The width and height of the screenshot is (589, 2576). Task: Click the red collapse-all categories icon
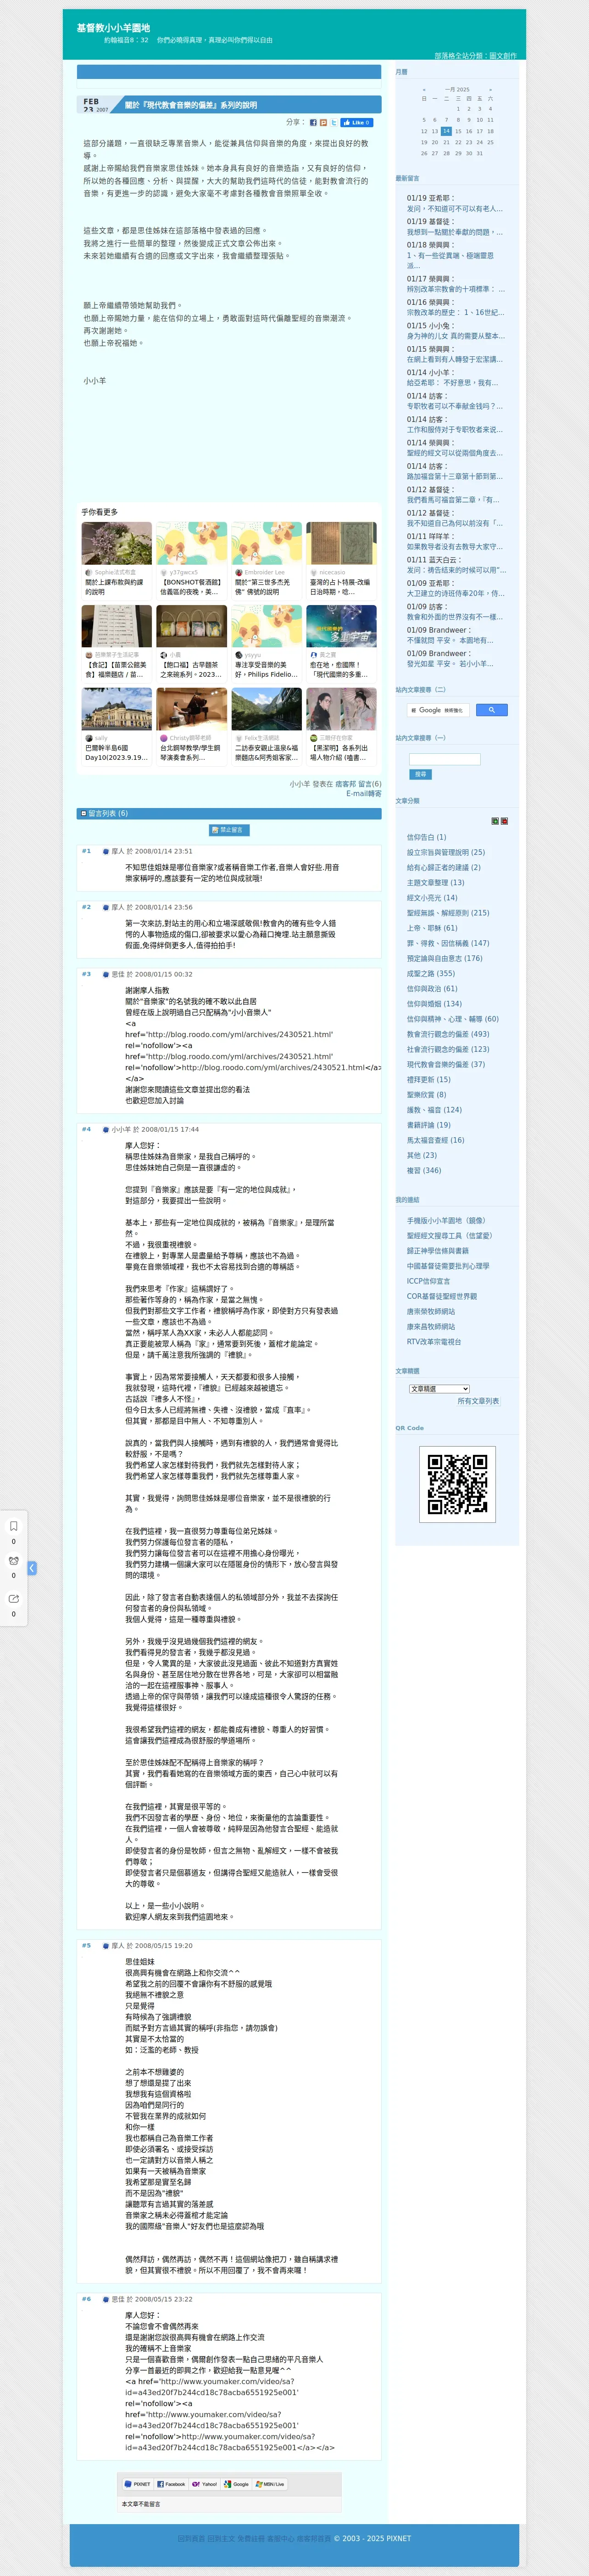pyautogui.click(x=504, y=821)
